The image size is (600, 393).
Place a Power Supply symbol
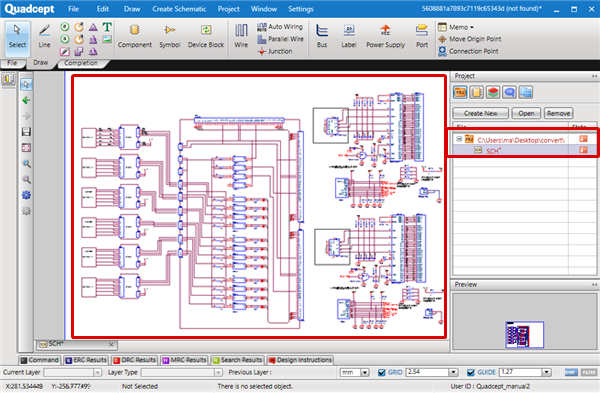click(385, 36)
